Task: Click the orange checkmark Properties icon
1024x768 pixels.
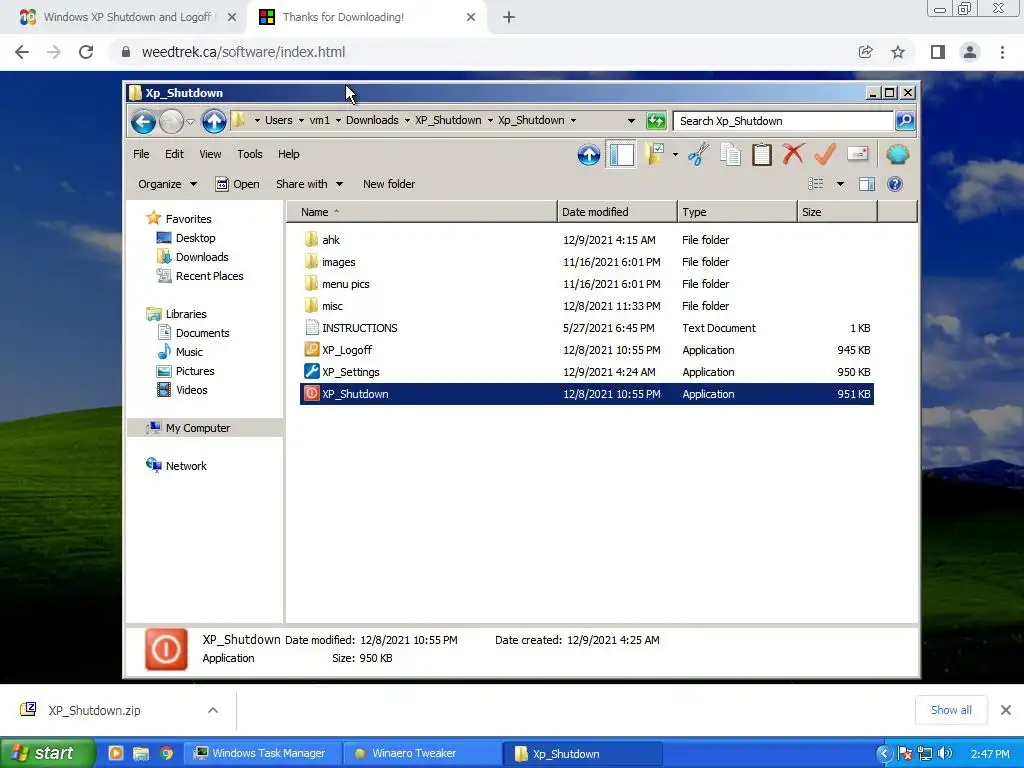Action: (x=825, y=155)
